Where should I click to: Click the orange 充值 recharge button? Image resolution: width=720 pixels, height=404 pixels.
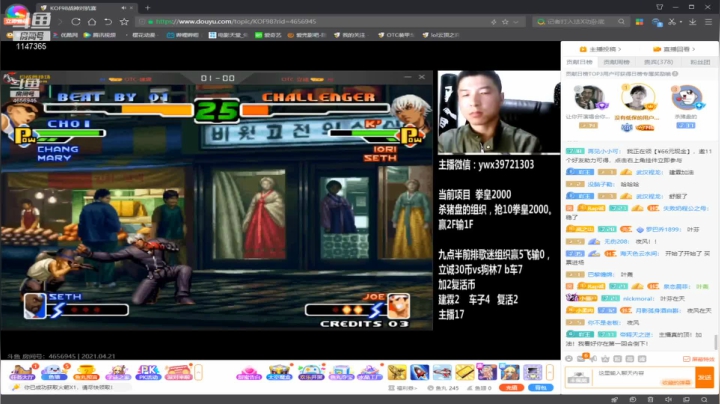click(x=511, y=388)
